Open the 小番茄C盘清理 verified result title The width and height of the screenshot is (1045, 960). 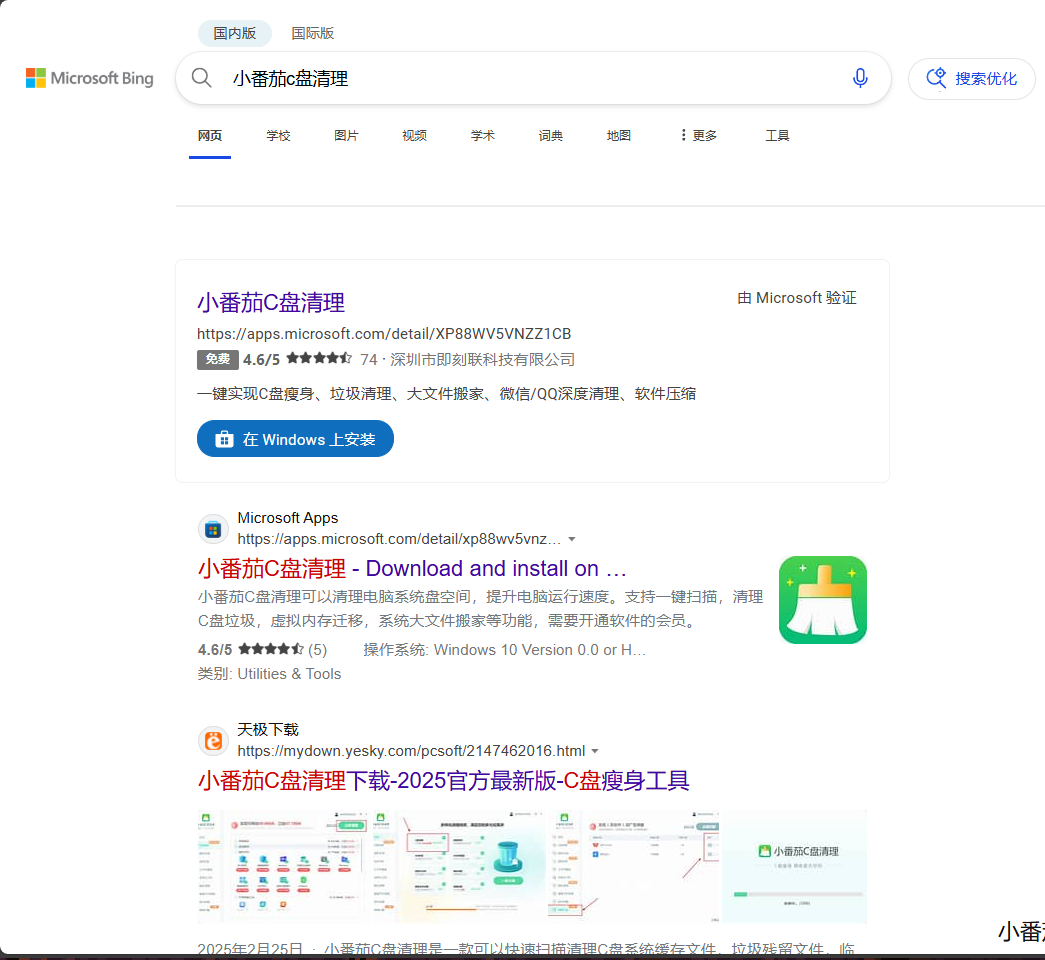click(x=271, y=303)
